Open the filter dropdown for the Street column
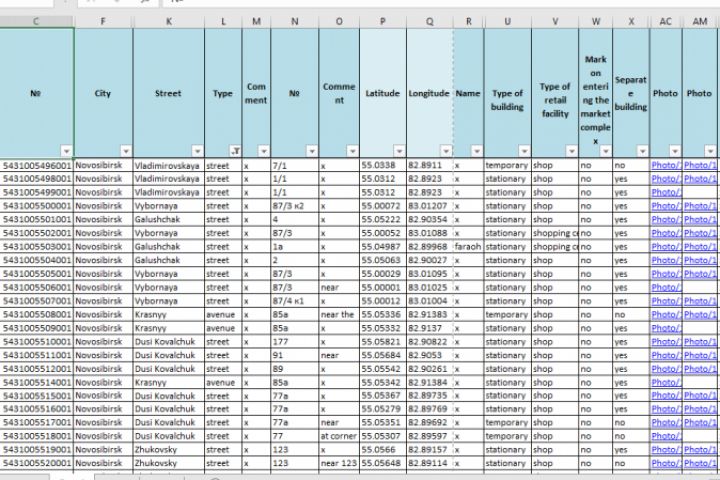The height and width of the screenshot is (480, 720). click(x=197, y=151)
